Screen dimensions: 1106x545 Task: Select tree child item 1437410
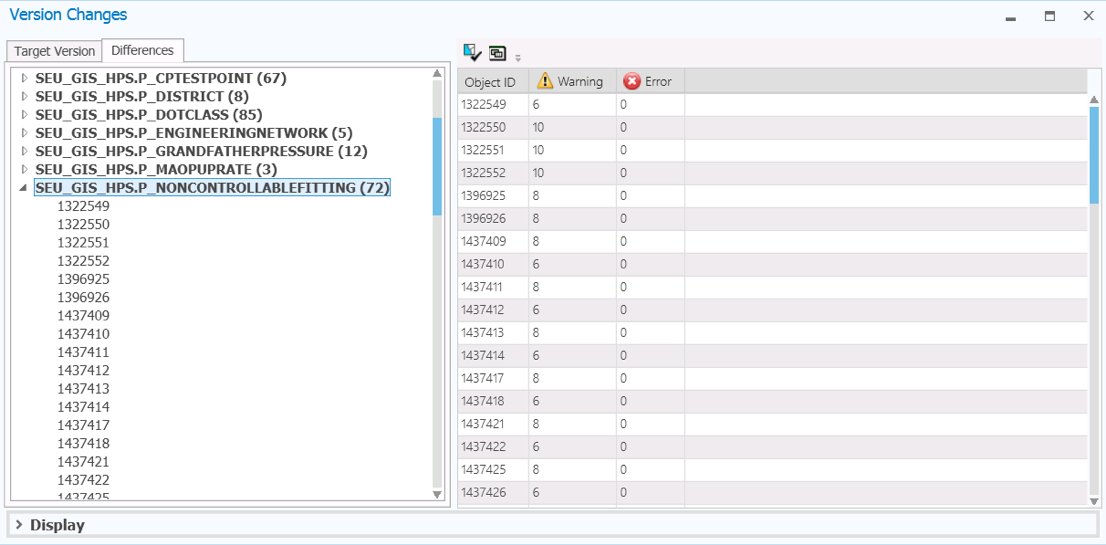coord(83,334)
